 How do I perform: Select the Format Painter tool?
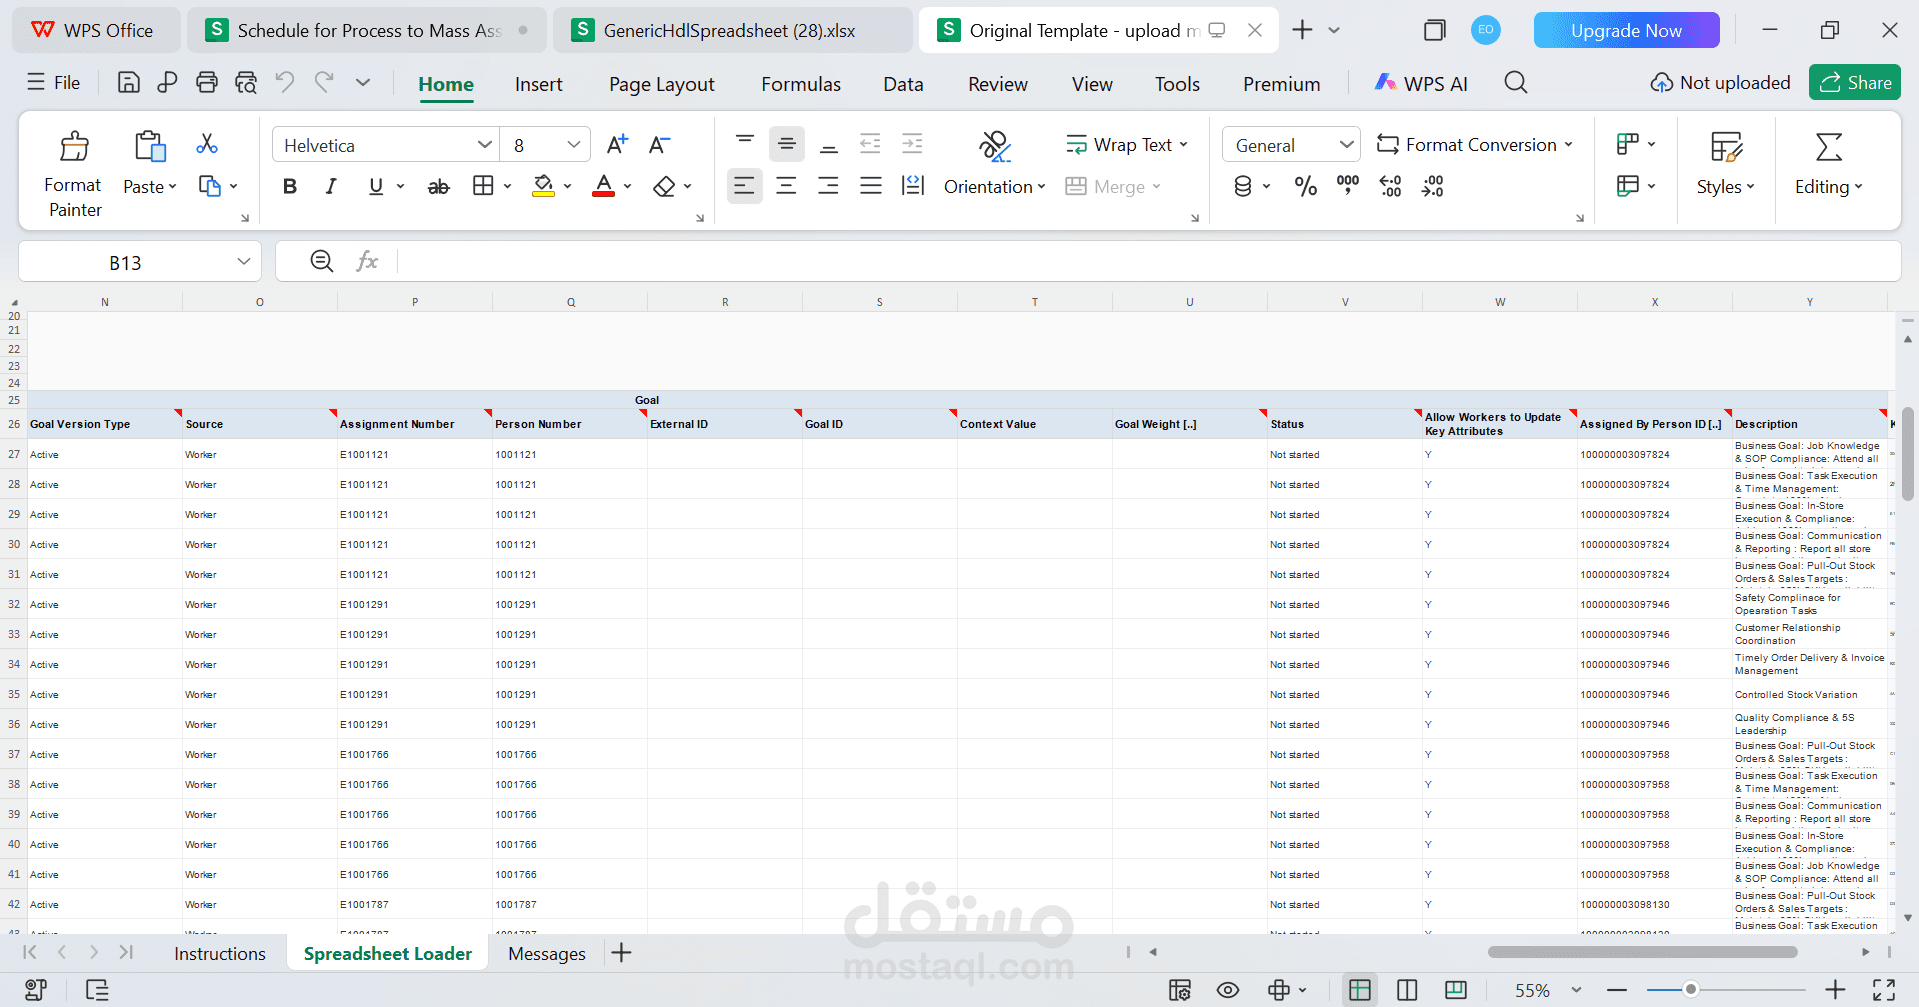tap(74, 174)
